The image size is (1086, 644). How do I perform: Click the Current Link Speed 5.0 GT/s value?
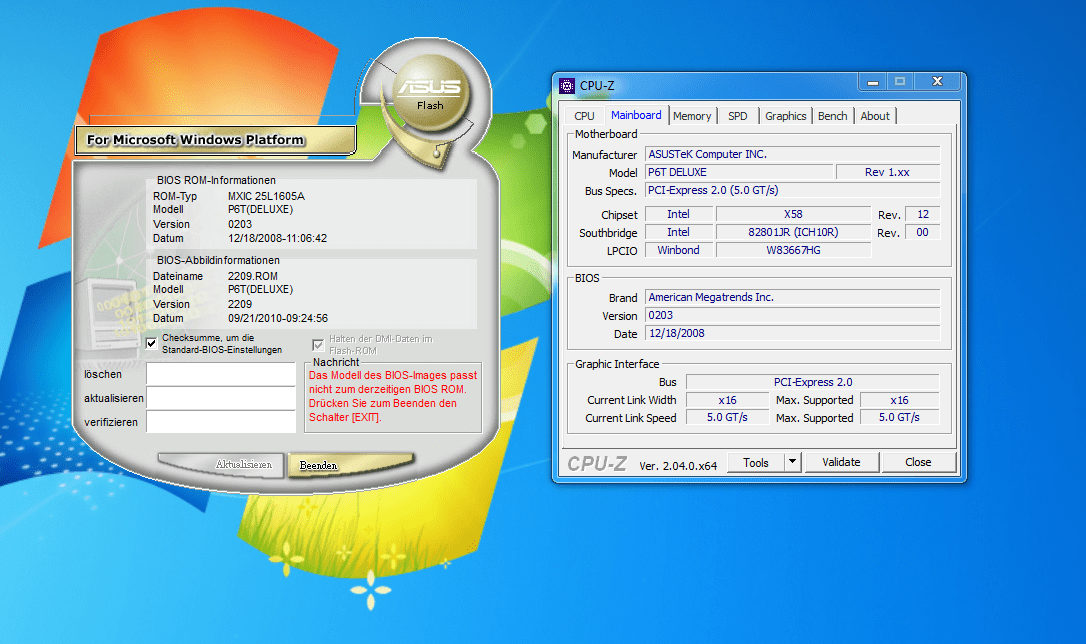[727, 418]
